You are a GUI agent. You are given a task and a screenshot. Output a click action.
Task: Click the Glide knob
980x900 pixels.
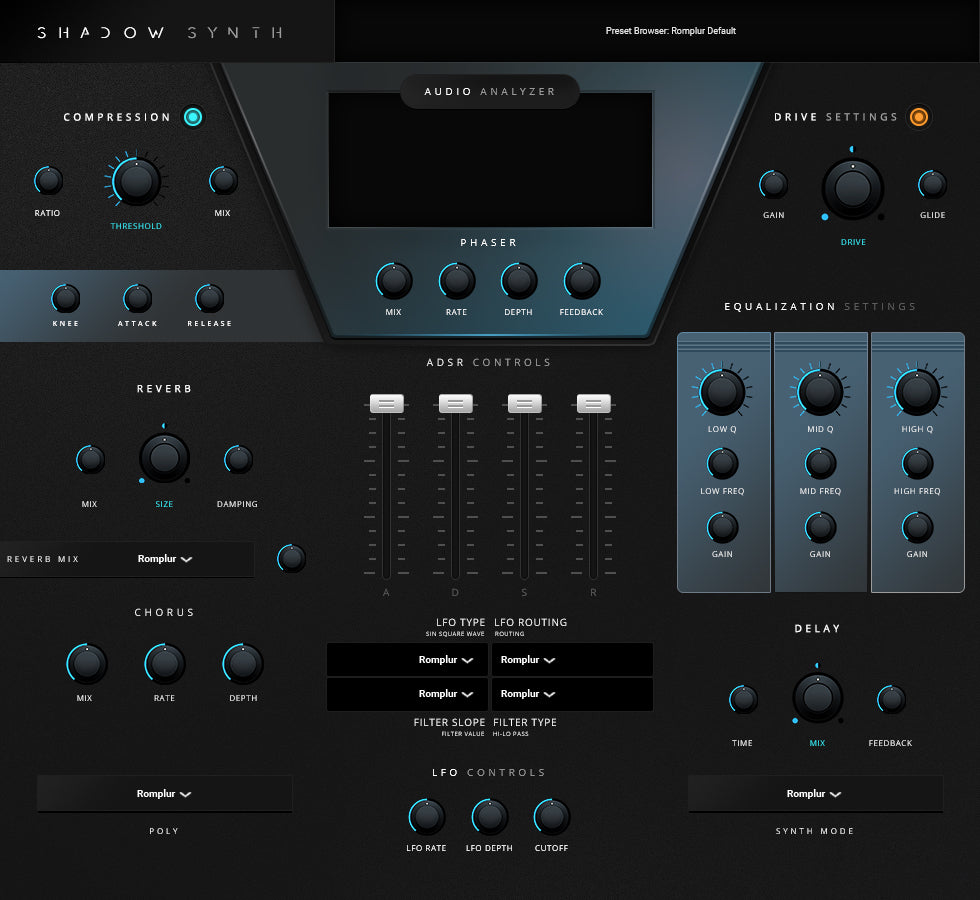pos(932,185)
